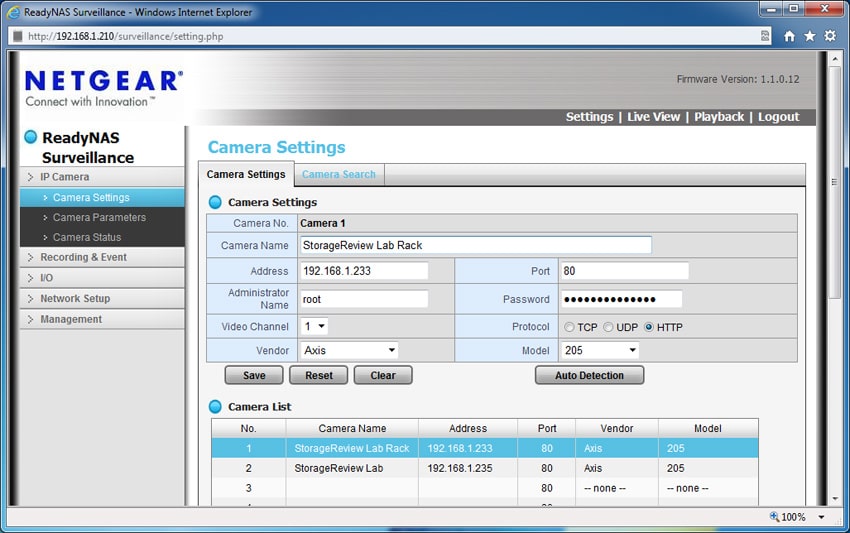The image size is (850, 533).
Task: Click the Password input field
Action: [x=622, y=299]
